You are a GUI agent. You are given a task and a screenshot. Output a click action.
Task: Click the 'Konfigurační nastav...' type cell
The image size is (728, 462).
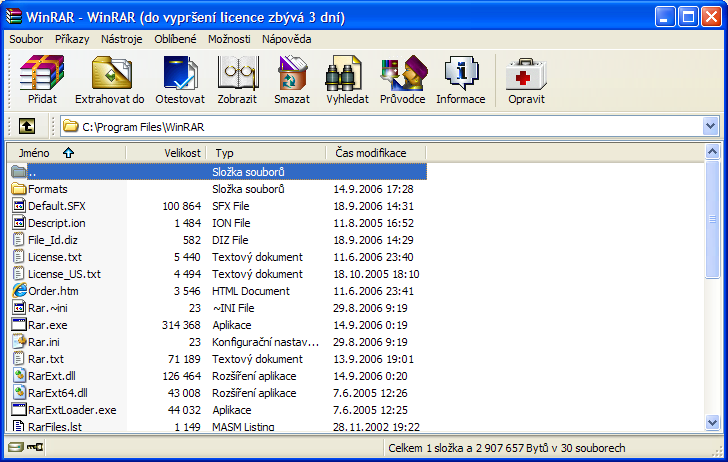point(266,342)
